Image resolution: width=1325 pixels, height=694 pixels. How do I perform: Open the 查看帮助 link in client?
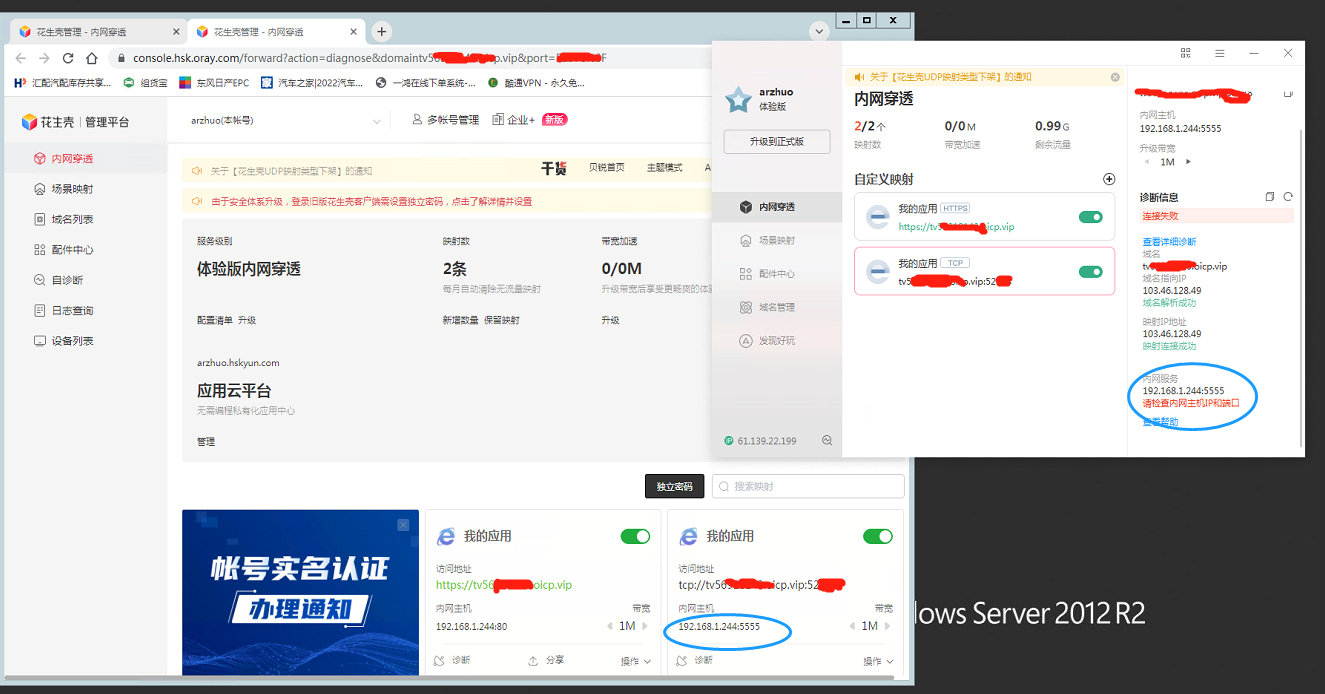[1160, 422]
